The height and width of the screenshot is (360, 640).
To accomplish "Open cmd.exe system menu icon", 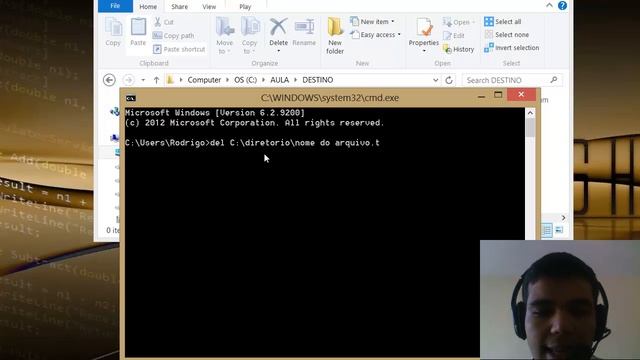I will (x=131, y=98).
